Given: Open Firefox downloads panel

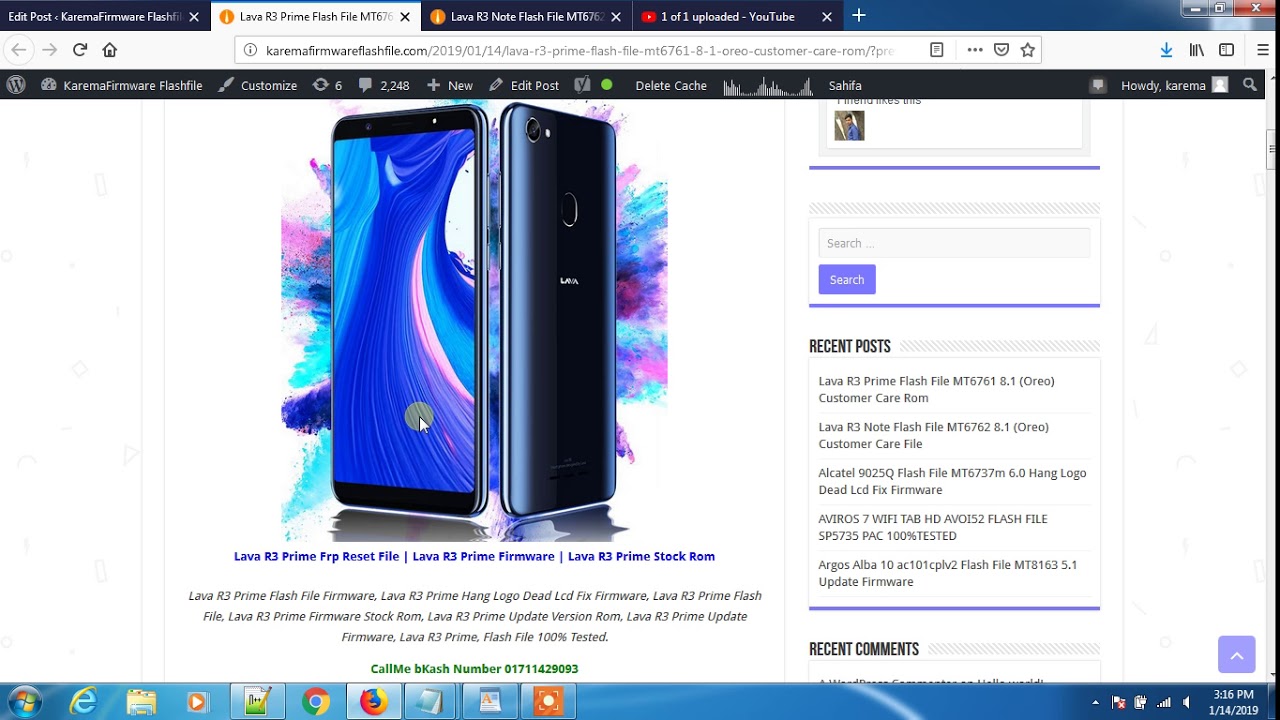Looking at the screenshot, I should pos(1166,50).
